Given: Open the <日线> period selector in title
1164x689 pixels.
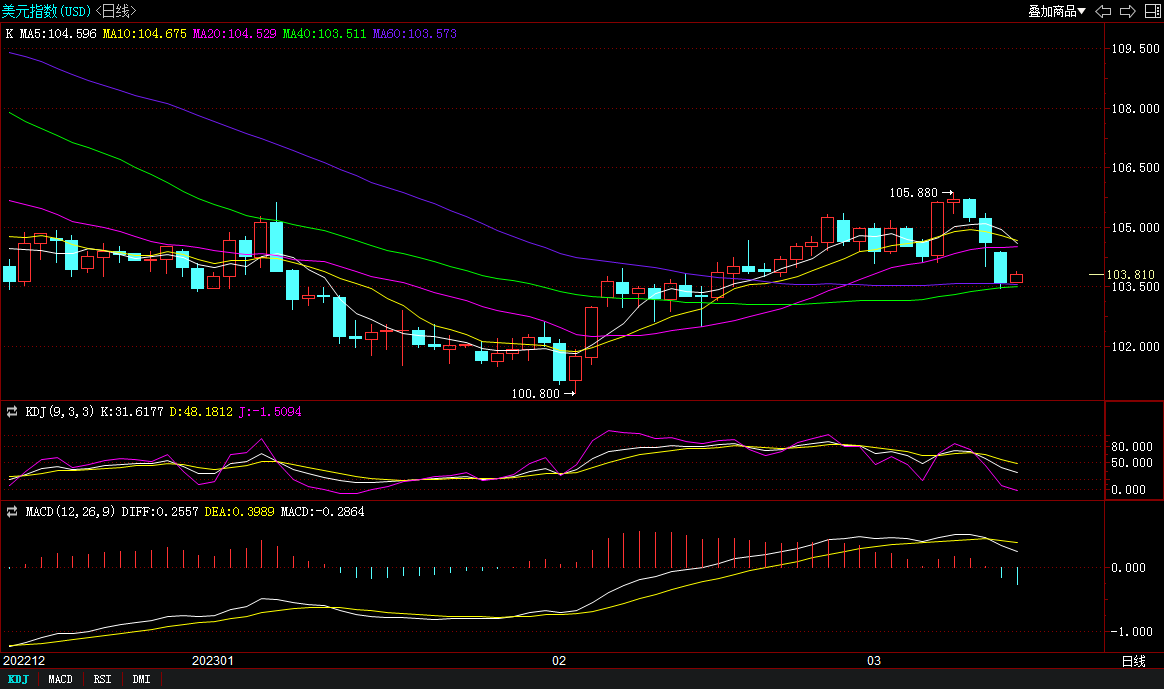Looking at the screenshot, I should click(116, 11).
